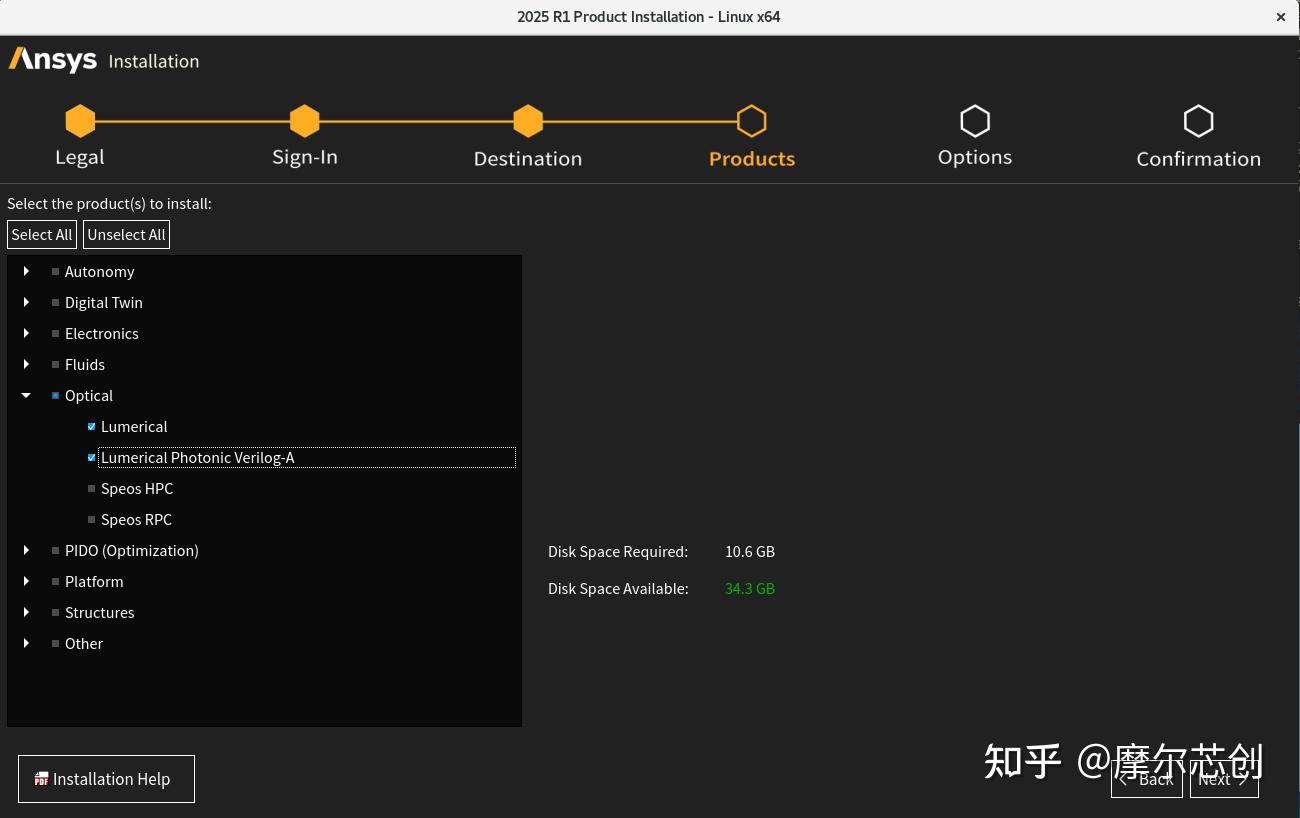Uncheck the Lumerical checkbox
Viewport: 1300px width, 818px height.
[x=91, y=426]
